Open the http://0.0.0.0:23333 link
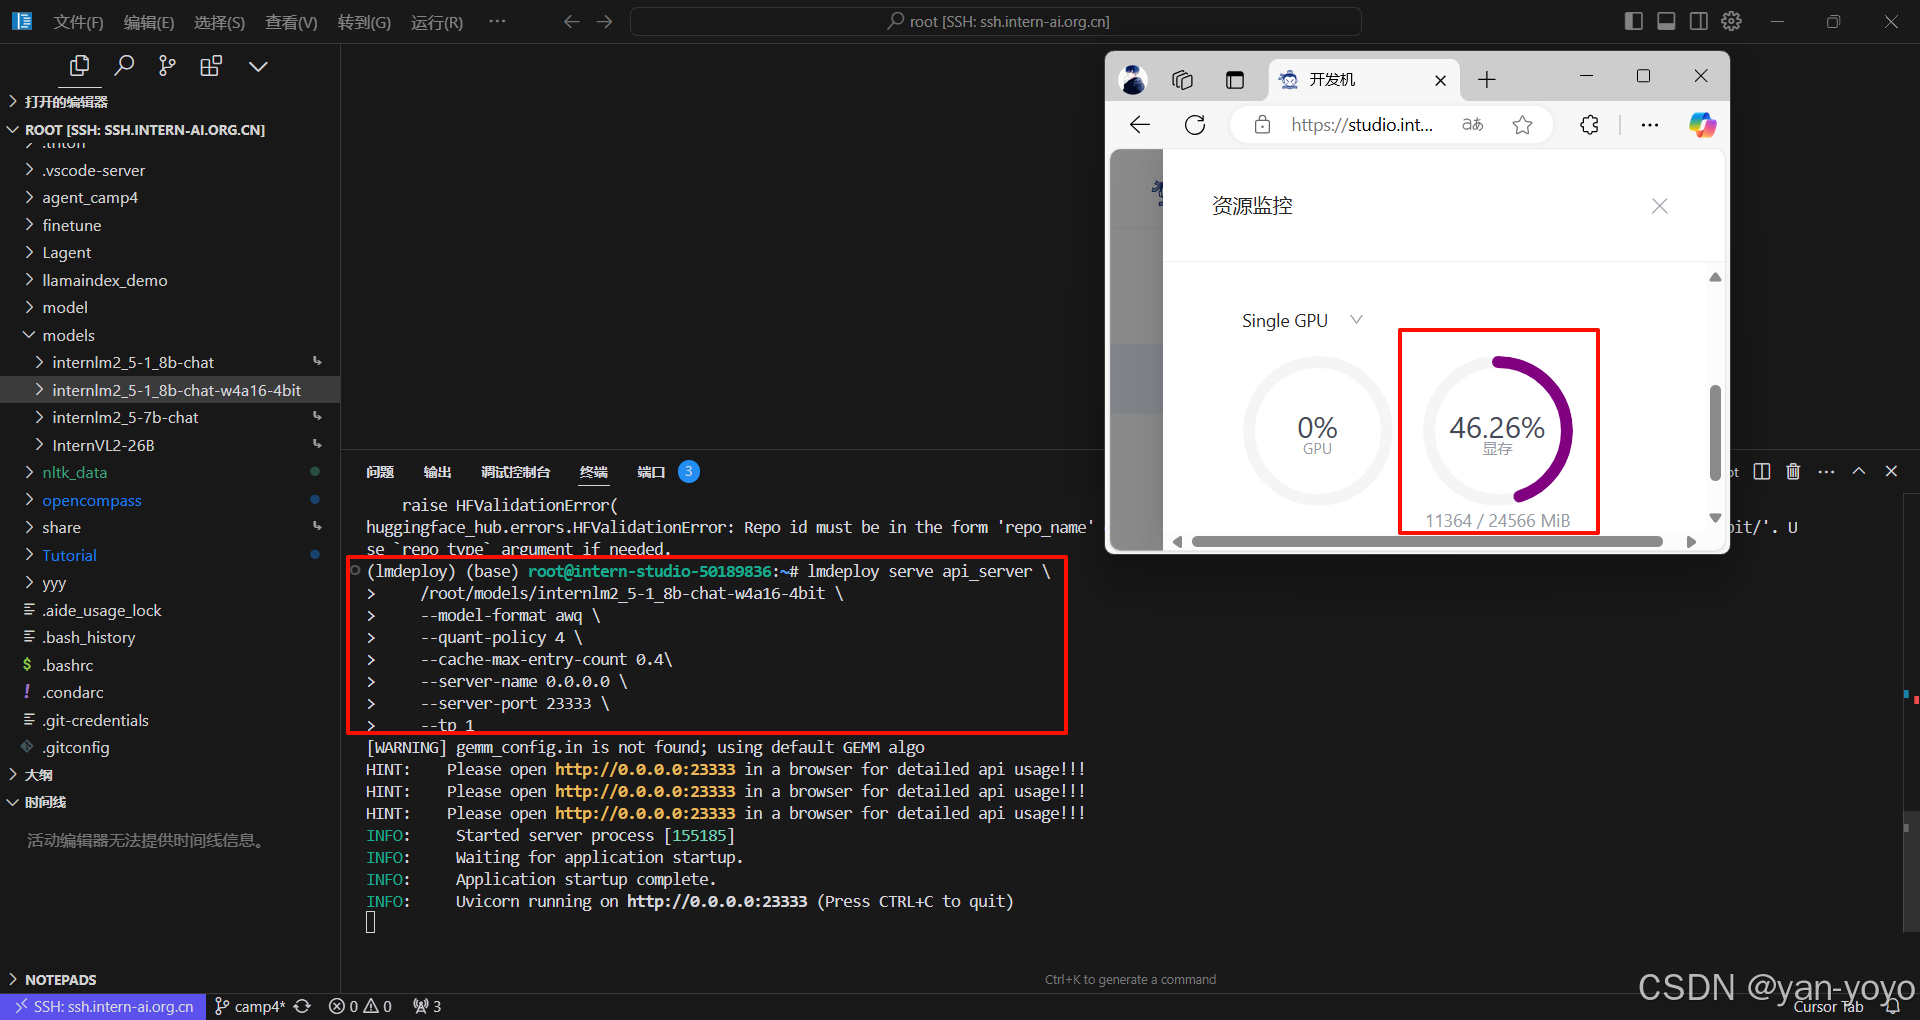Image resolution: width=1920 pixels, height=1020 pixels. click(645, 769)
